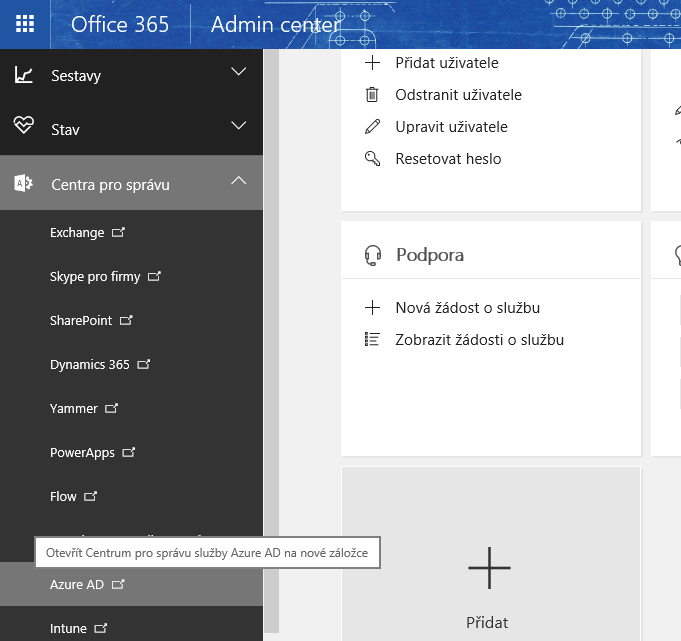
Task: Open Dynamics 365 admin center
Action: 90,364
